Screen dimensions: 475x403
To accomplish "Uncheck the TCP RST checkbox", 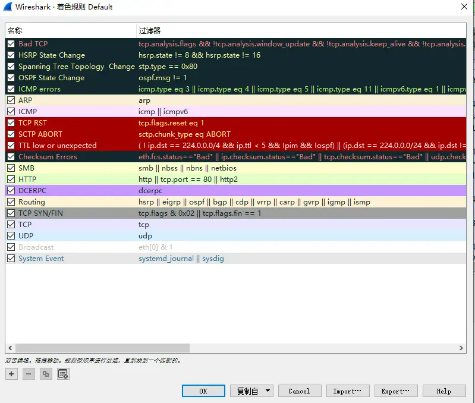I will click(x=11, y=123).
